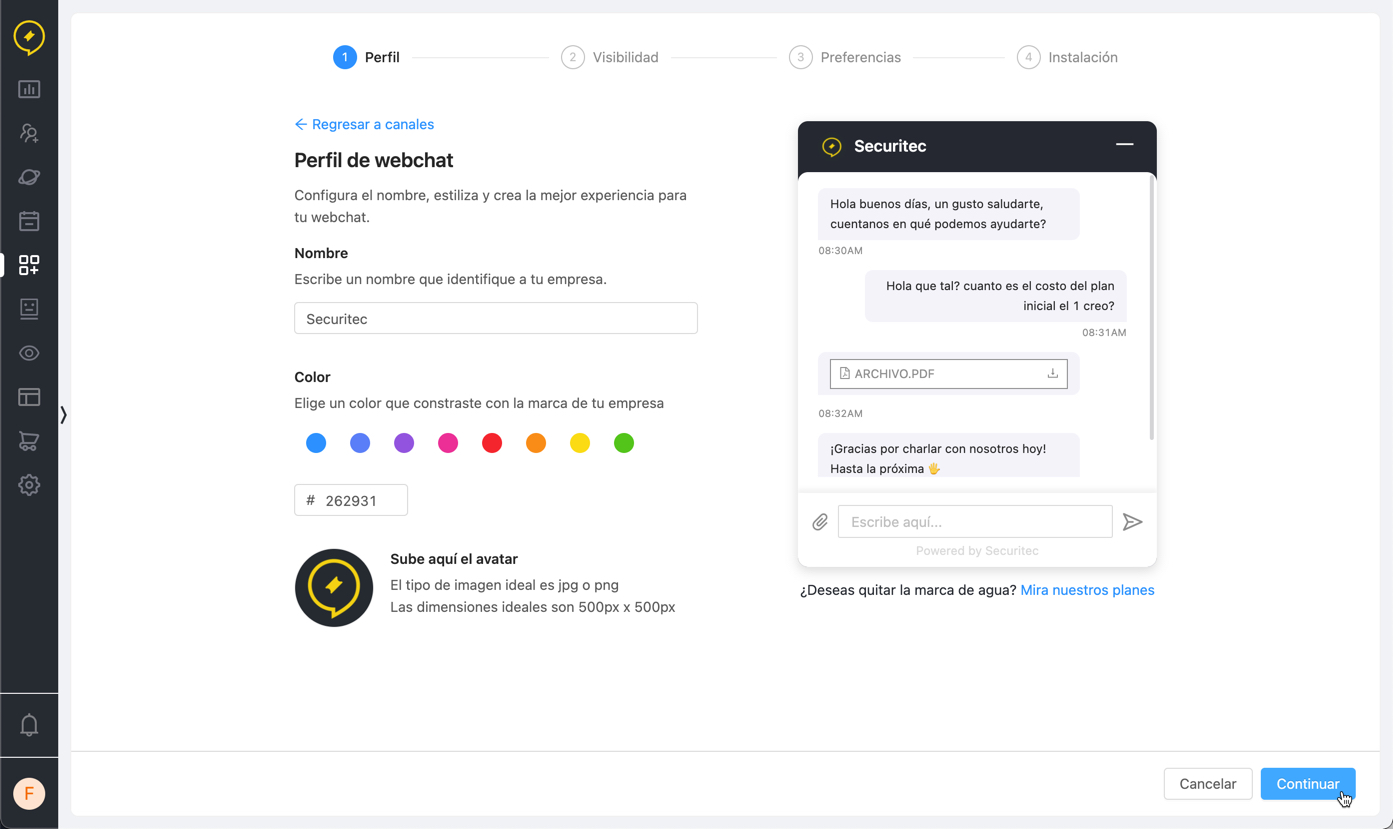This screenshot has width=1393, height=829.
Task: Click the ARCHIVO.PDF attachment name
Action: pos(894,374)
